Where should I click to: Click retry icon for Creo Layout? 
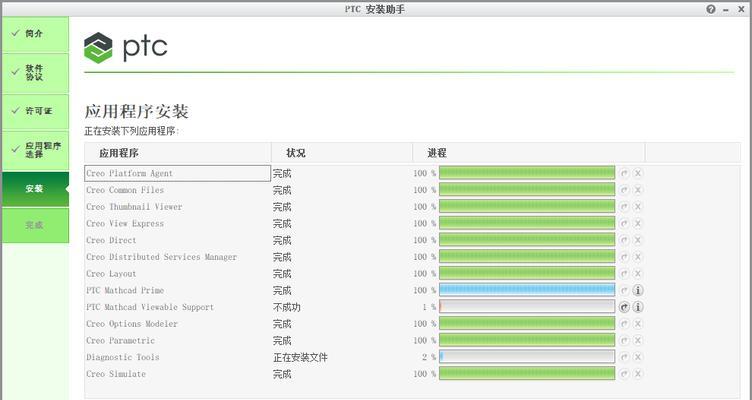tap(624, 273)
